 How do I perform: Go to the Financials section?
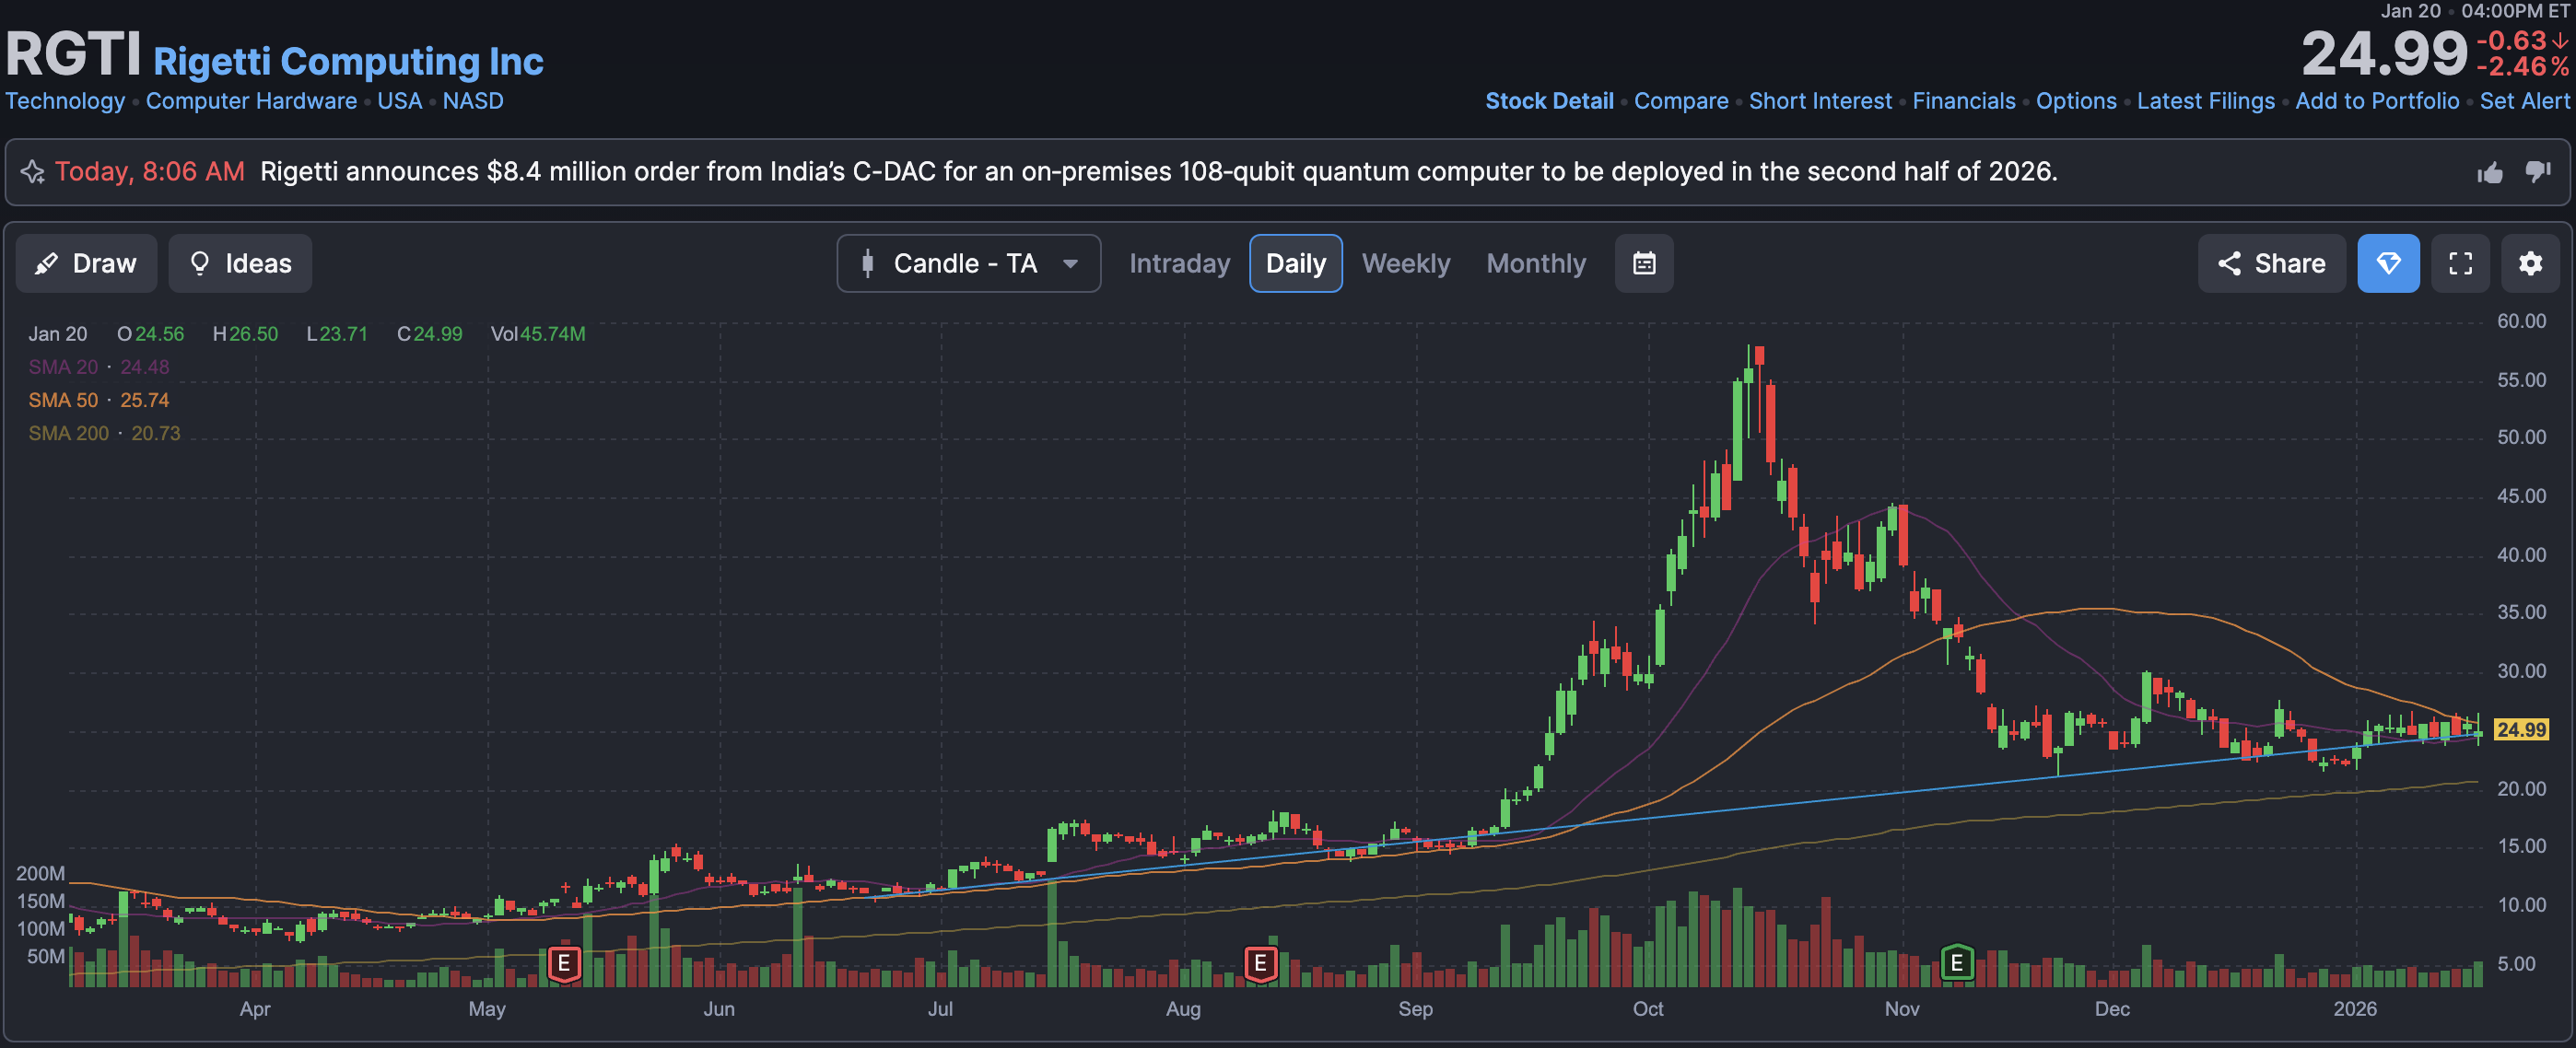(x=1963, y=101)
